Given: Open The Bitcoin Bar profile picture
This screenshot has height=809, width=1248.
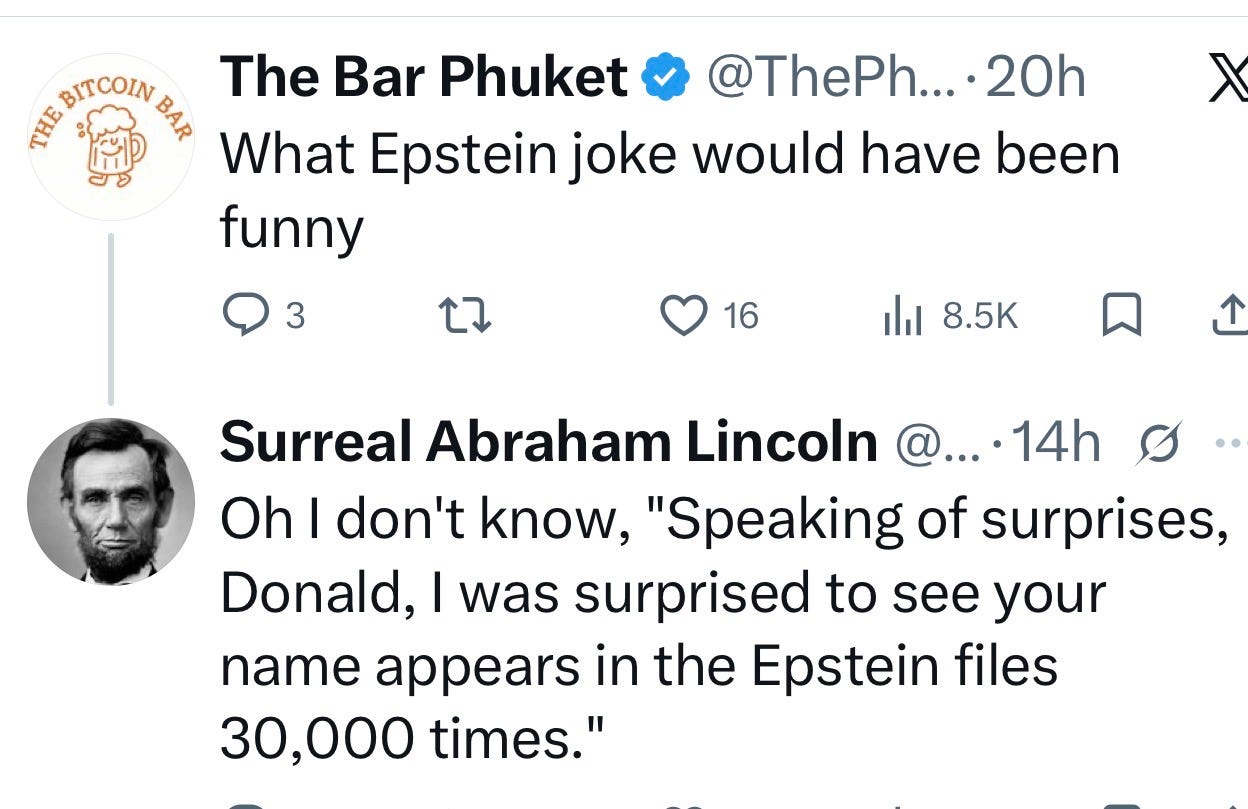Looking at the screenshot, I should click(111, 136).
